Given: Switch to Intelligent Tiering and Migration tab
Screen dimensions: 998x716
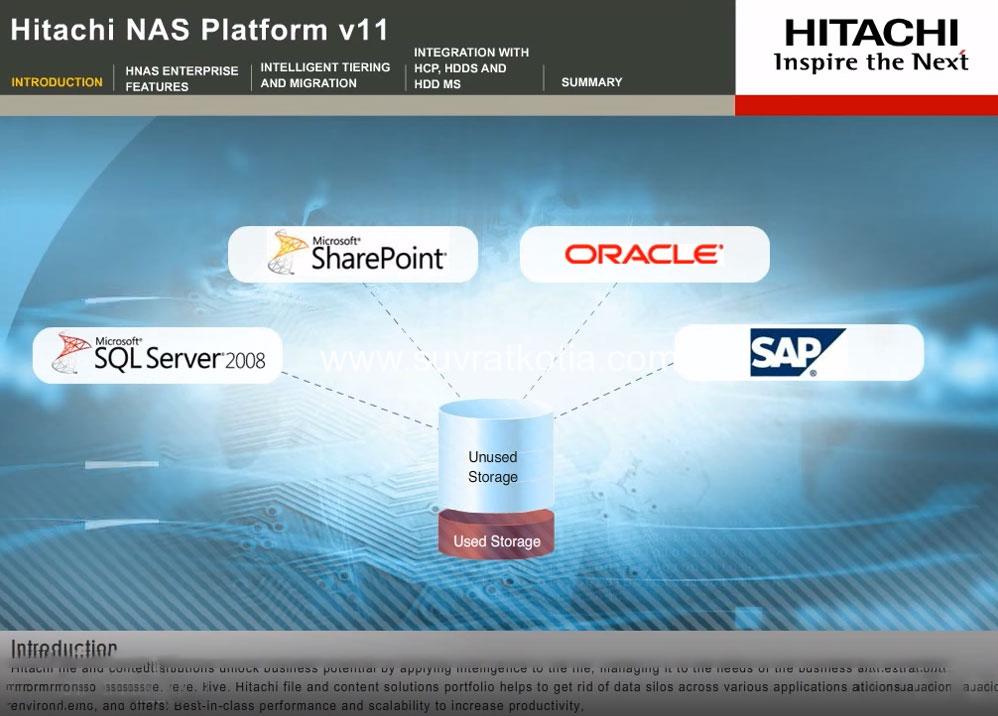Looking at the screenshot, I should [325, 75].
